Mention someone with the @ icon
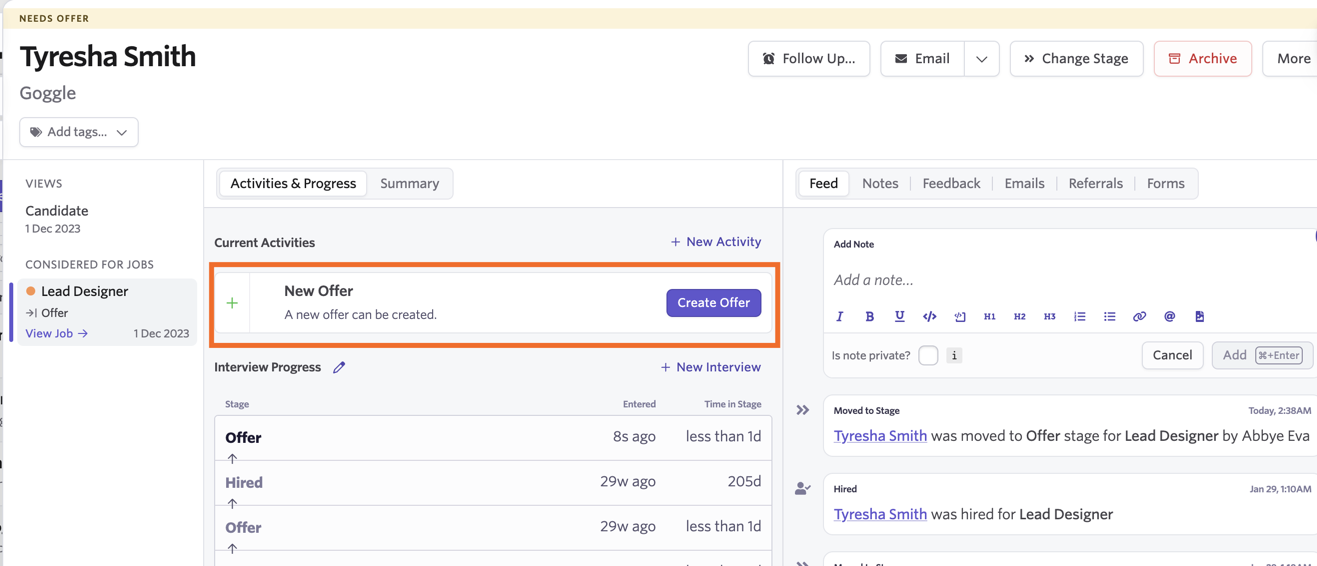The image size is (1317, 566). click(1169, 317)
